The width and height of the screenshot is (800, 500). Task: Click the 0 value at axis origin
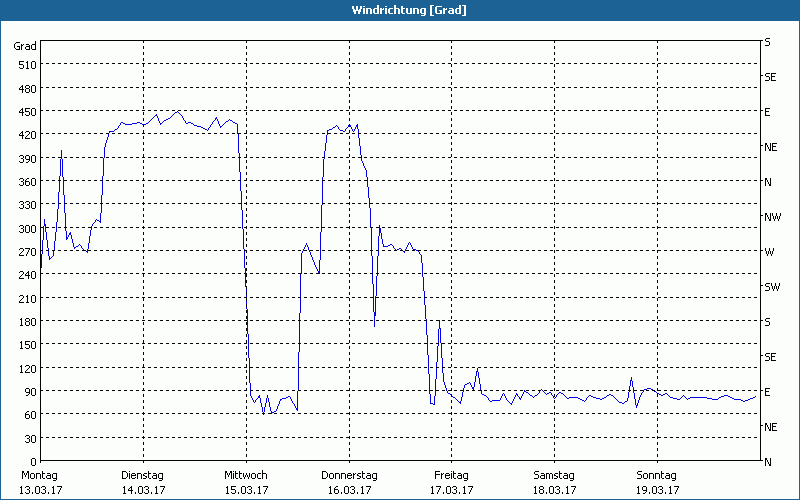[x=33, y=462]
